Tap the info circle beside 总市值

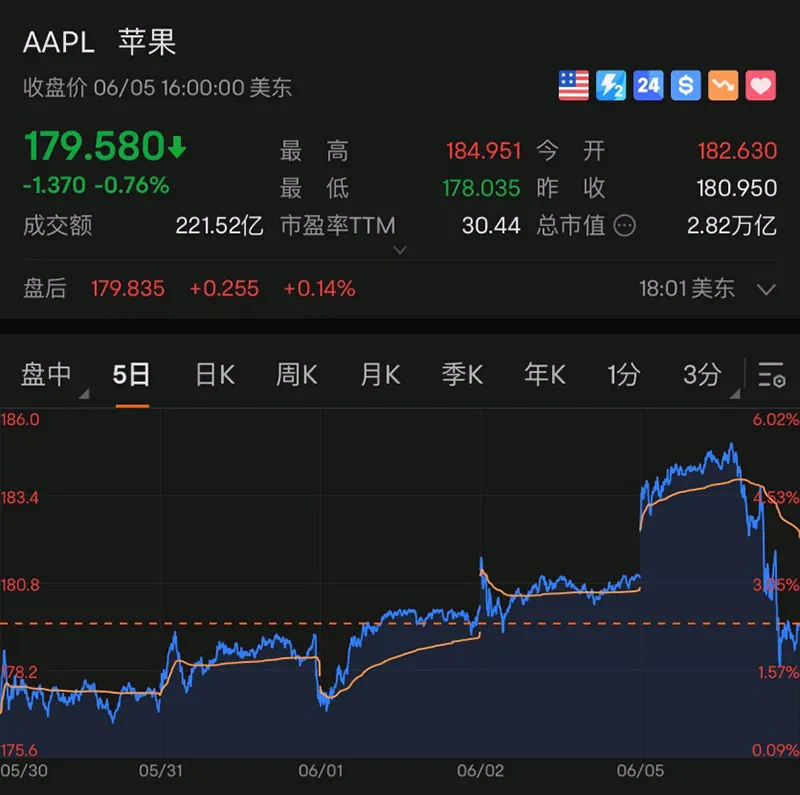pos(624,226)
